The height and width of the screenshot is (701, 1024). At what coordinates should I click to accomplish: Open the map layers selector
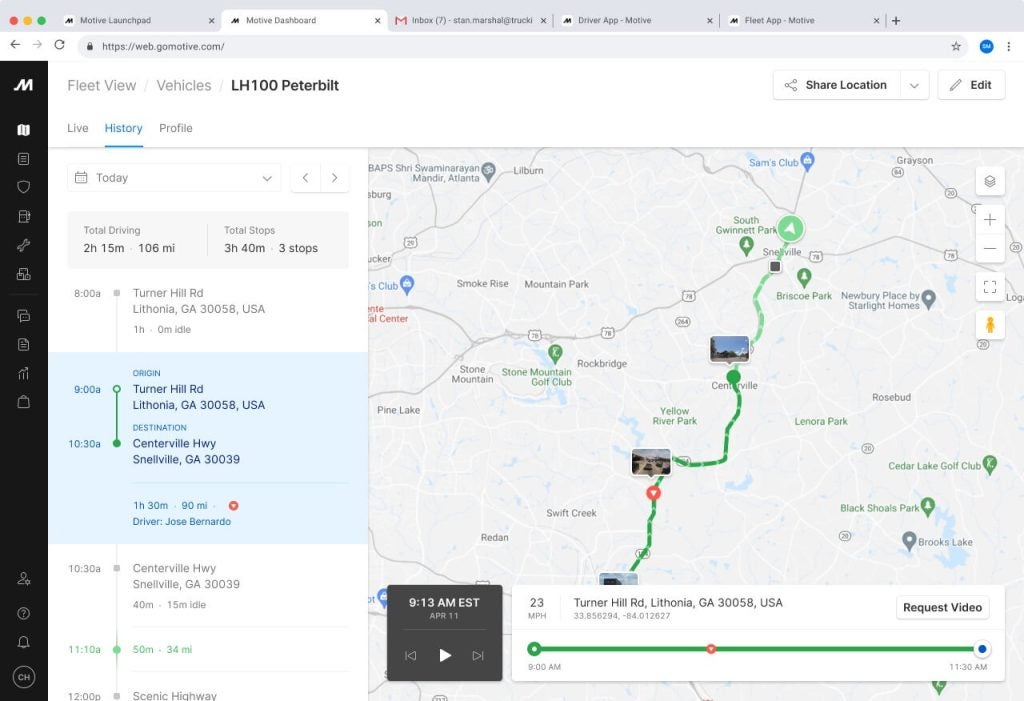tap(988, 181)
